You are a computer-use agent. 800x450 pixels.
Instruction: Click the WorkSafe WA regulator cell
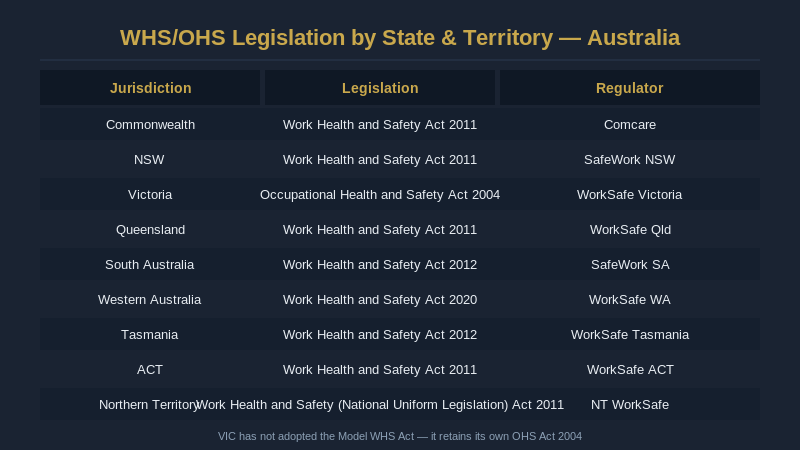[x=630, y=299]
